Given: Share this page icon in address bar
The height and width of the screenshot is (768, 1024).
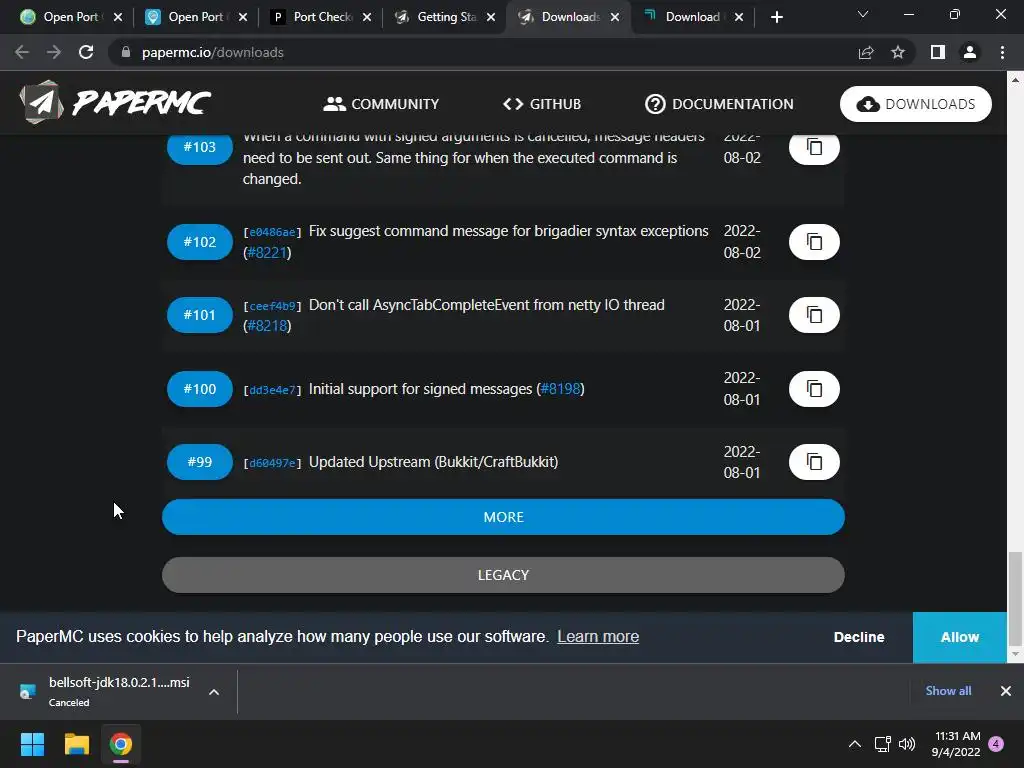Looking at the screenshot, I should (866, 52).
